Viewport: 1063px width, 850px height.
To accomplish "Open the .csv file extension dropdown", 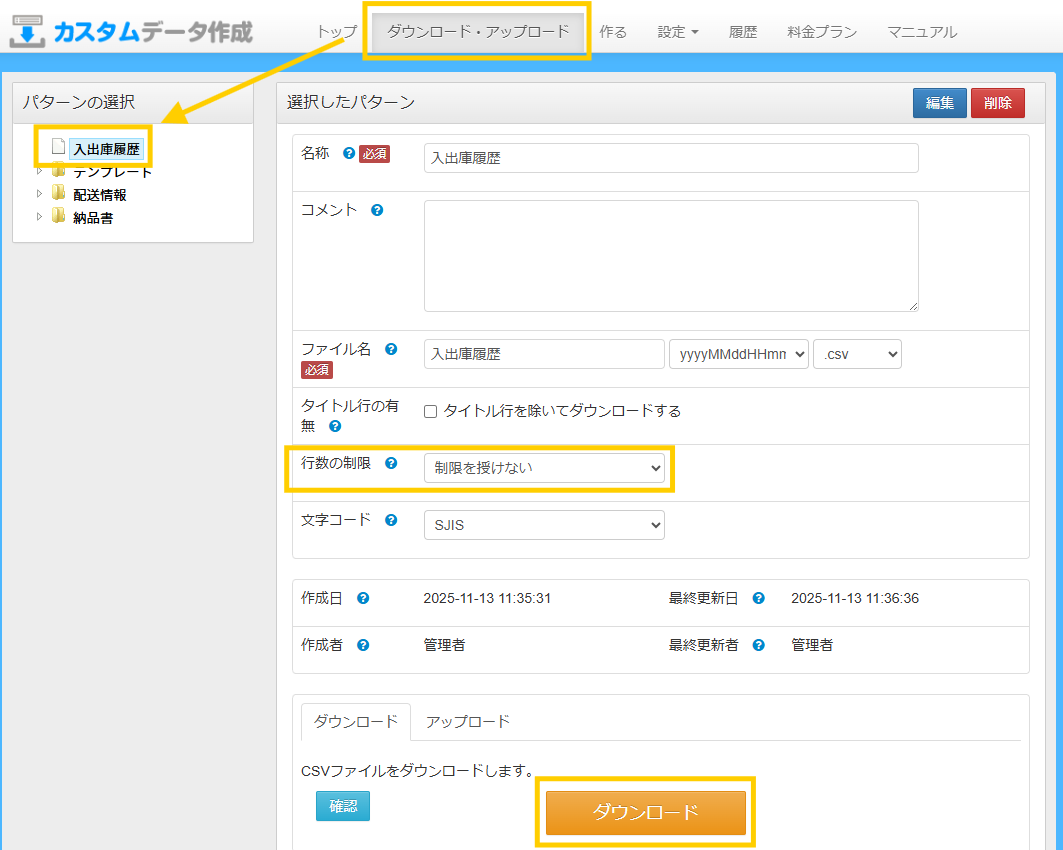I will pyautogui.click(x=857, y=354).
